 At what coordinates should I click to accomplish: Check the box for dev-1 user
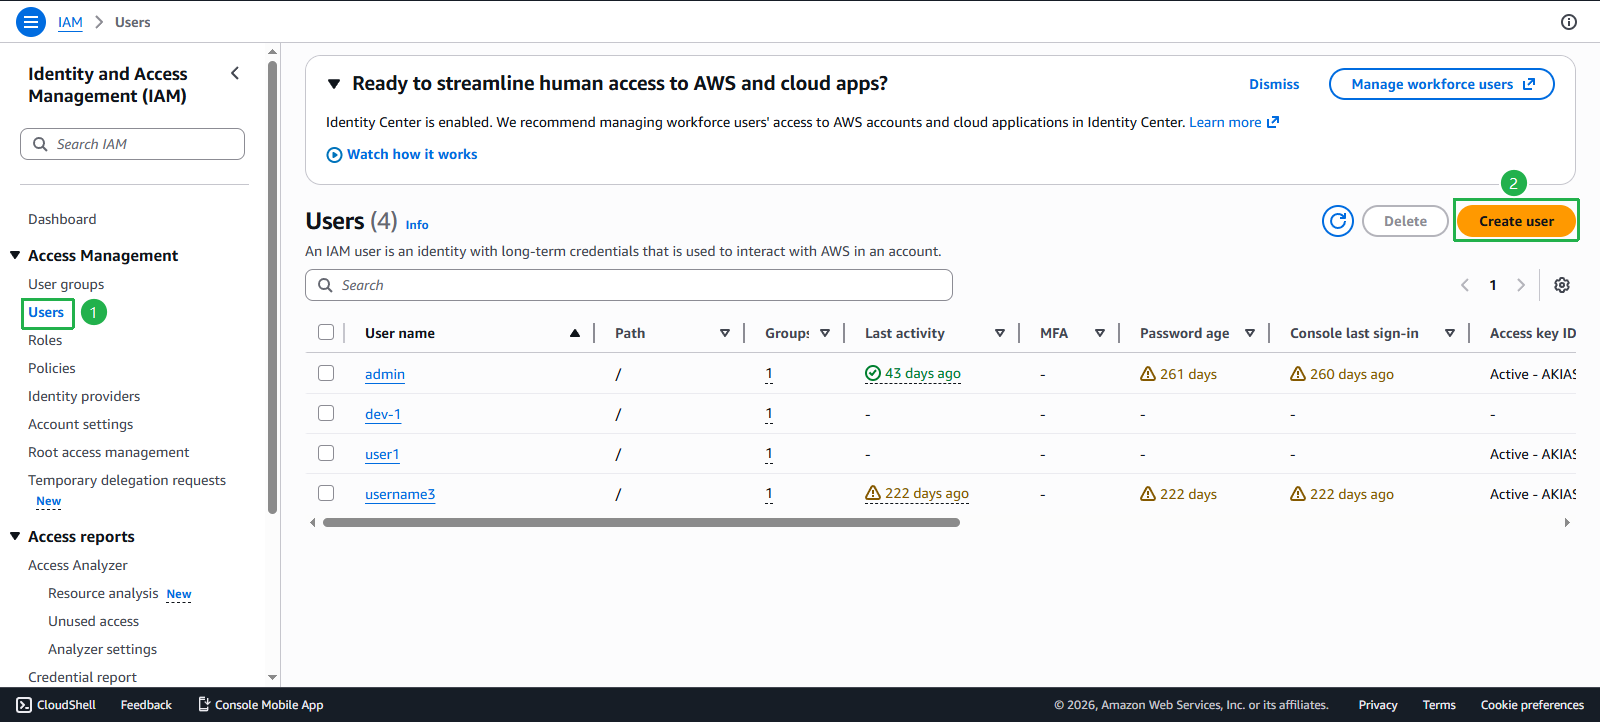pos(326,413)
